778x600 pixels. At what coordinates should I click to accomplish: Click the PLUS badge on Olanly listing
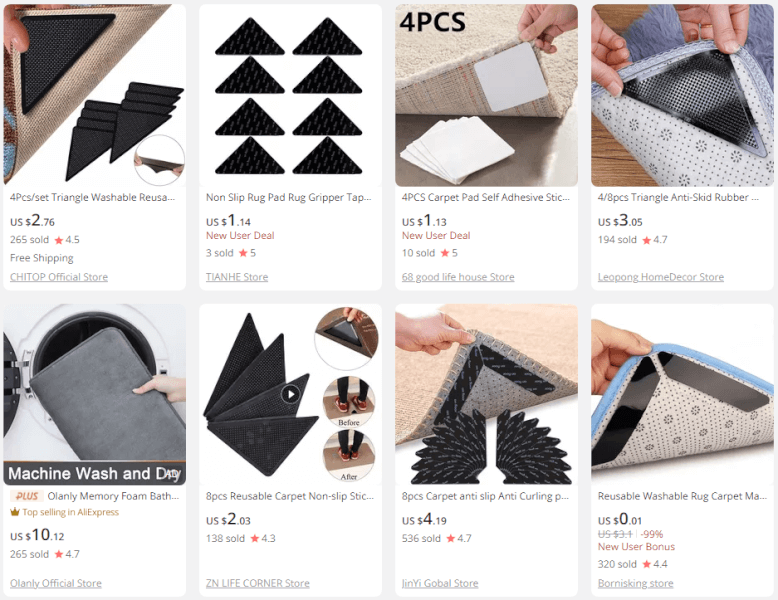point(26,496)
